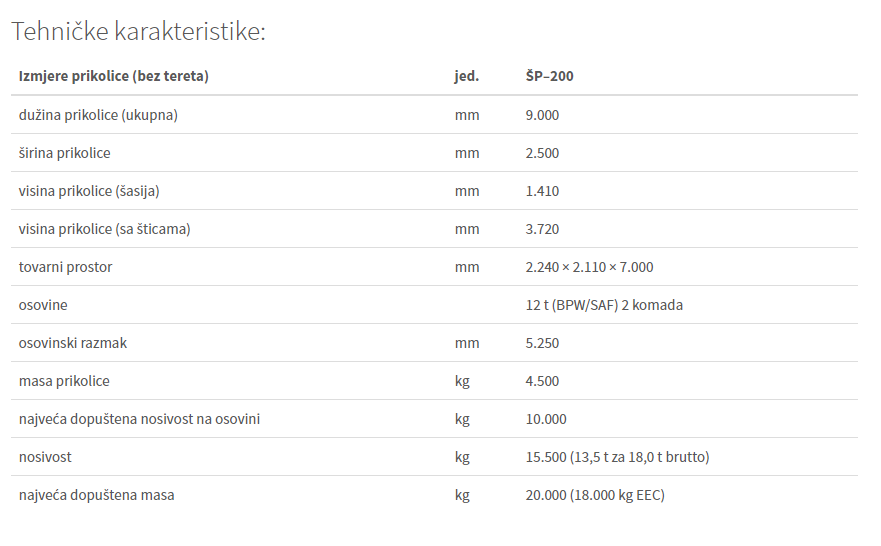
Task: Click the 4.500 trailer mass value
Action: (x=542, y=381)
